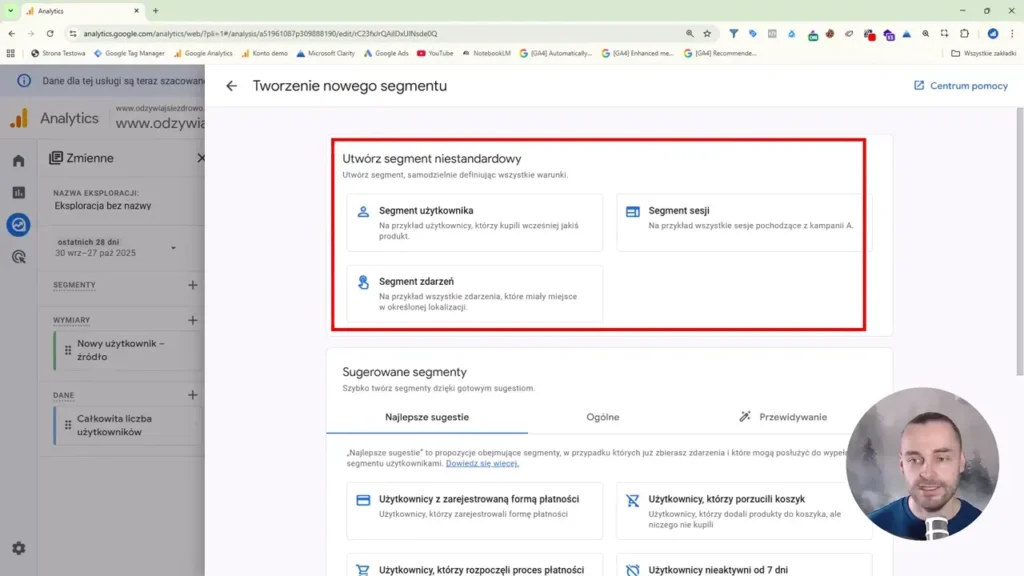Select Nowy użytkownik – źródło dimension
1024x576 pixels.
coord(129,351)
